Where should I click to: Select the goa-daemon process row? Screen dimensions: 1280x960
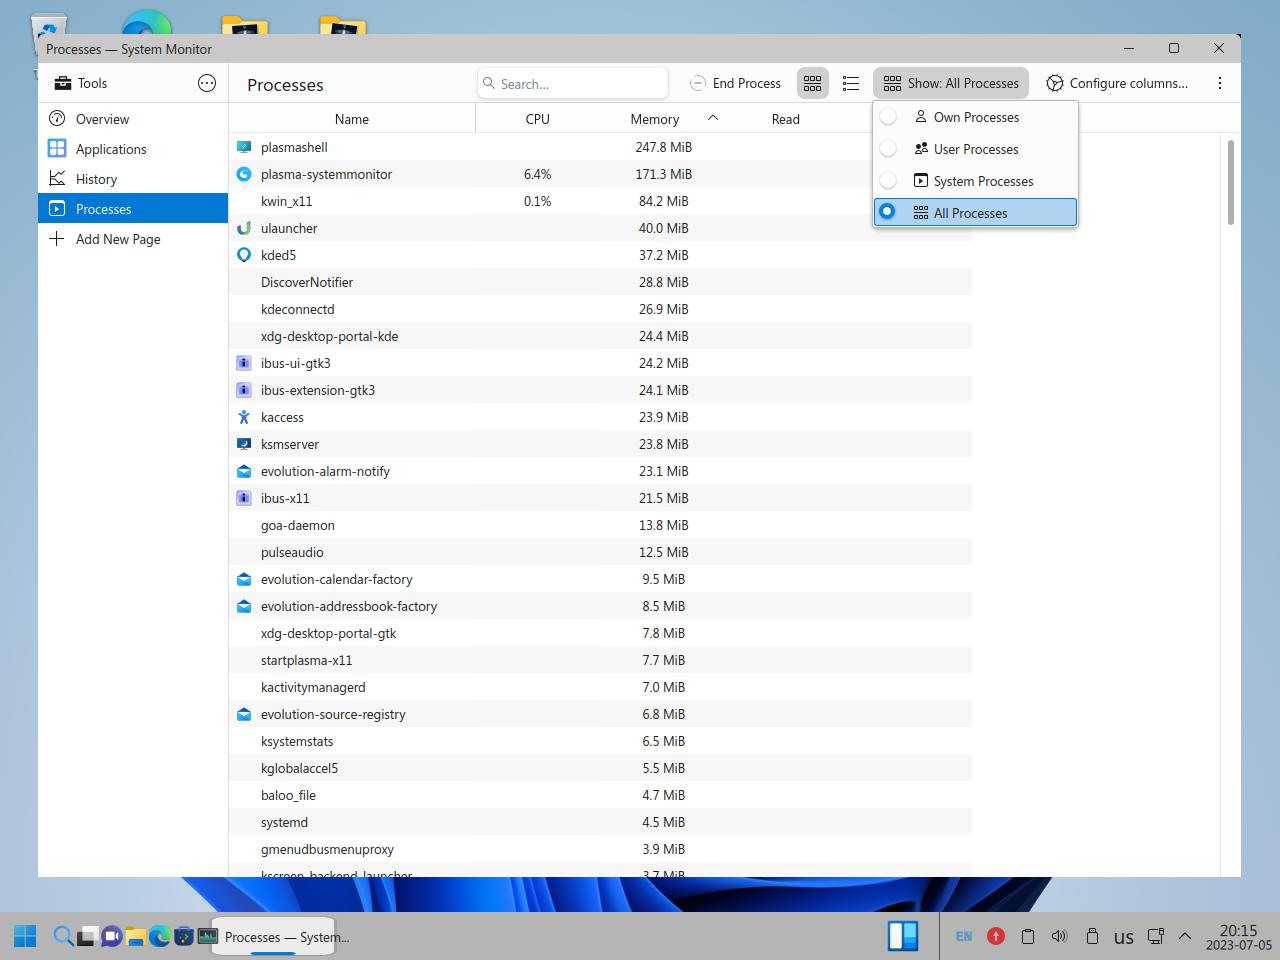click(600, 525)
